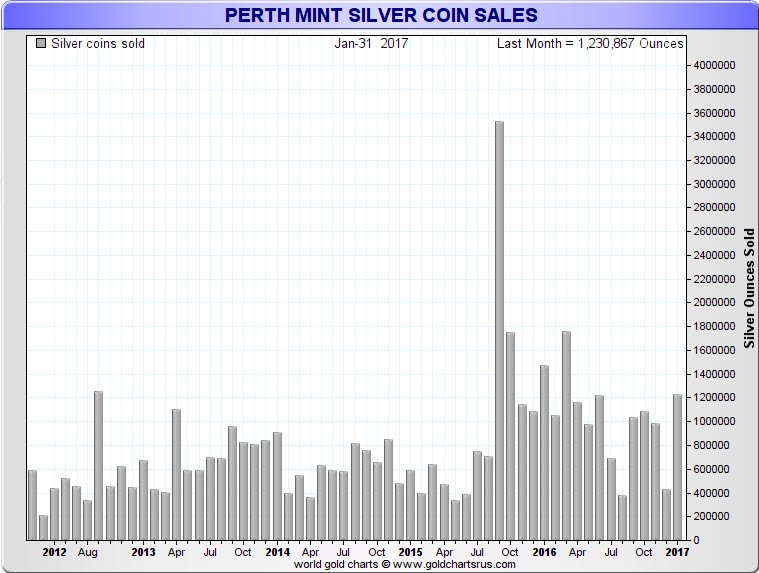Click the 2012 year label on x-axis
The height and width of the screenshot is (573, 759).
pyautogui.click(x=54, y=552)
